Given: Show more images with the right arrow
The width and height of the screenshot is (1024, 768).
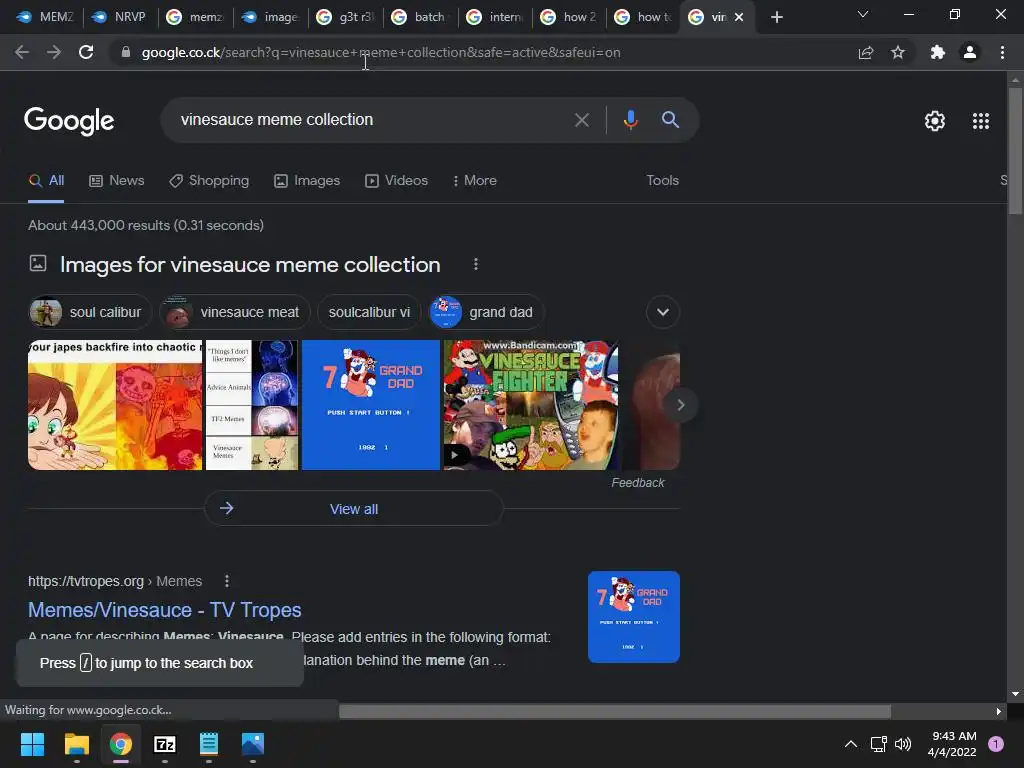Looking at the screenshot, I should [x=680, y=405].
